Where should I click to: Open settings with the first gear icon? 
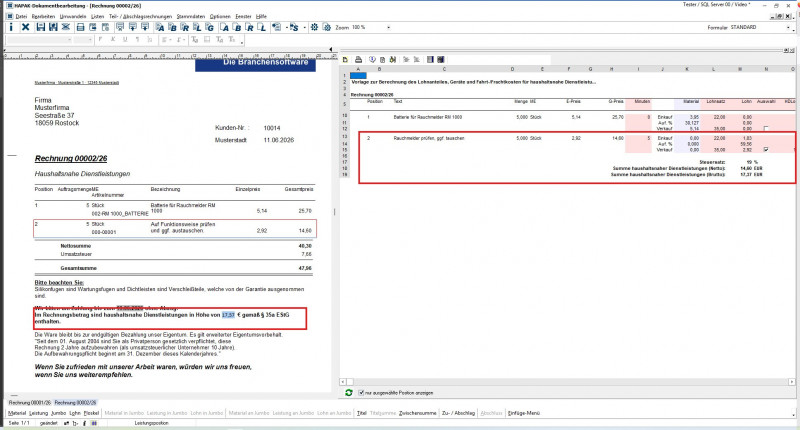pos(314,27)
